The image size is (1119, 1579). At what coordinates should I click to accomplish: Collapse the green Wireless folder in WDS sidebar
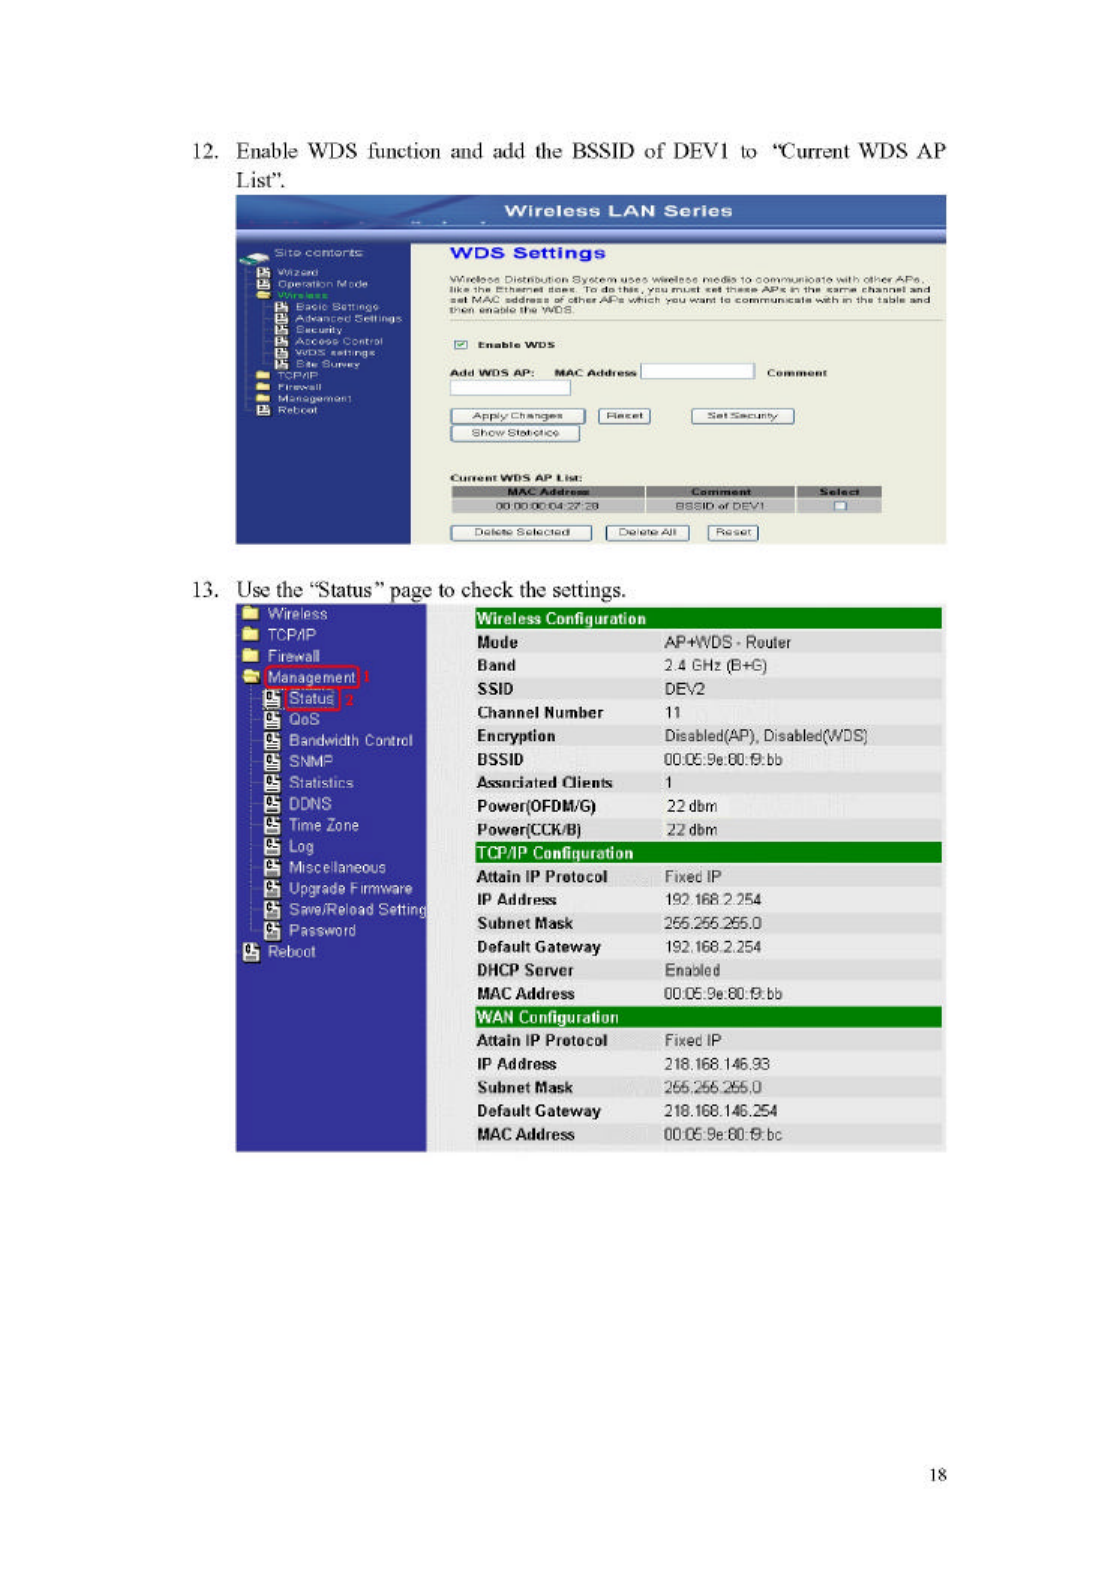[x=263, y=295]
